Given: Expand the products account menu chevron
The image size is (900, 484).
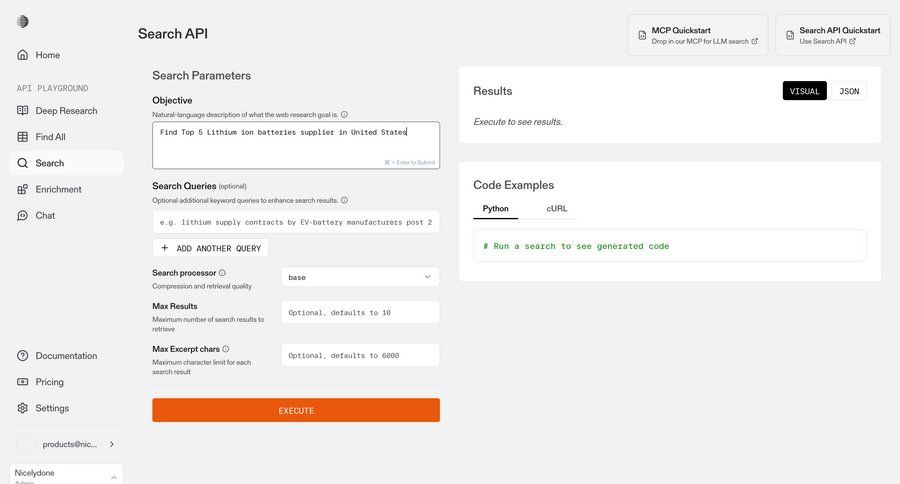Looking at the screenshot, I should click(111, 444).
